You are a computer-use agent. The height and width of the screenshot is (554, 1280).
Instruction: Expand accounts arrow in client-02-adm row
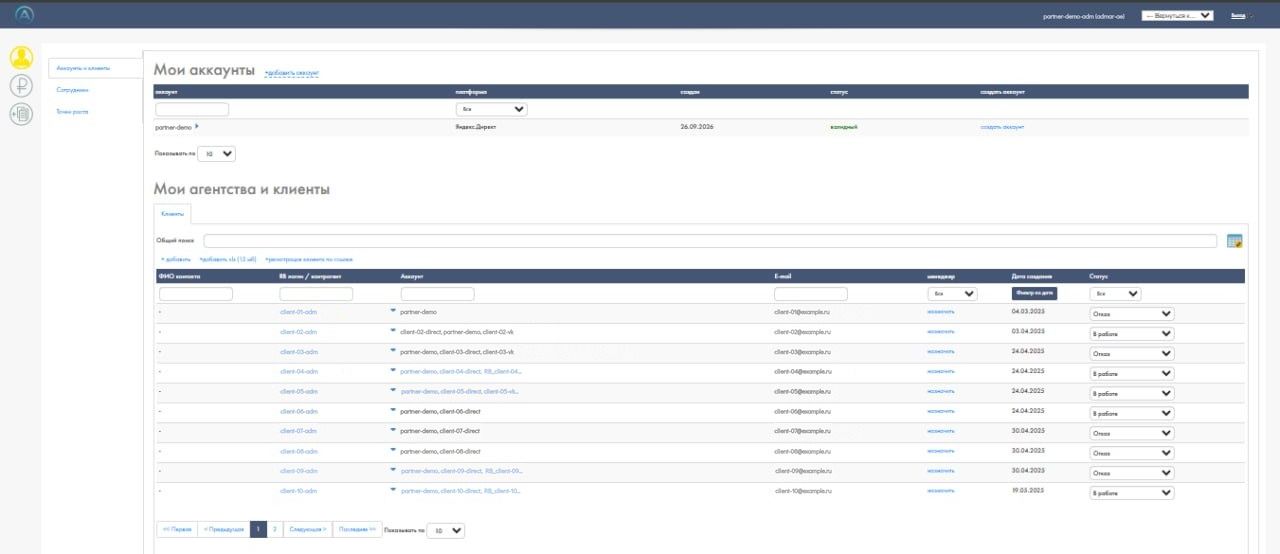click(393, 331)
